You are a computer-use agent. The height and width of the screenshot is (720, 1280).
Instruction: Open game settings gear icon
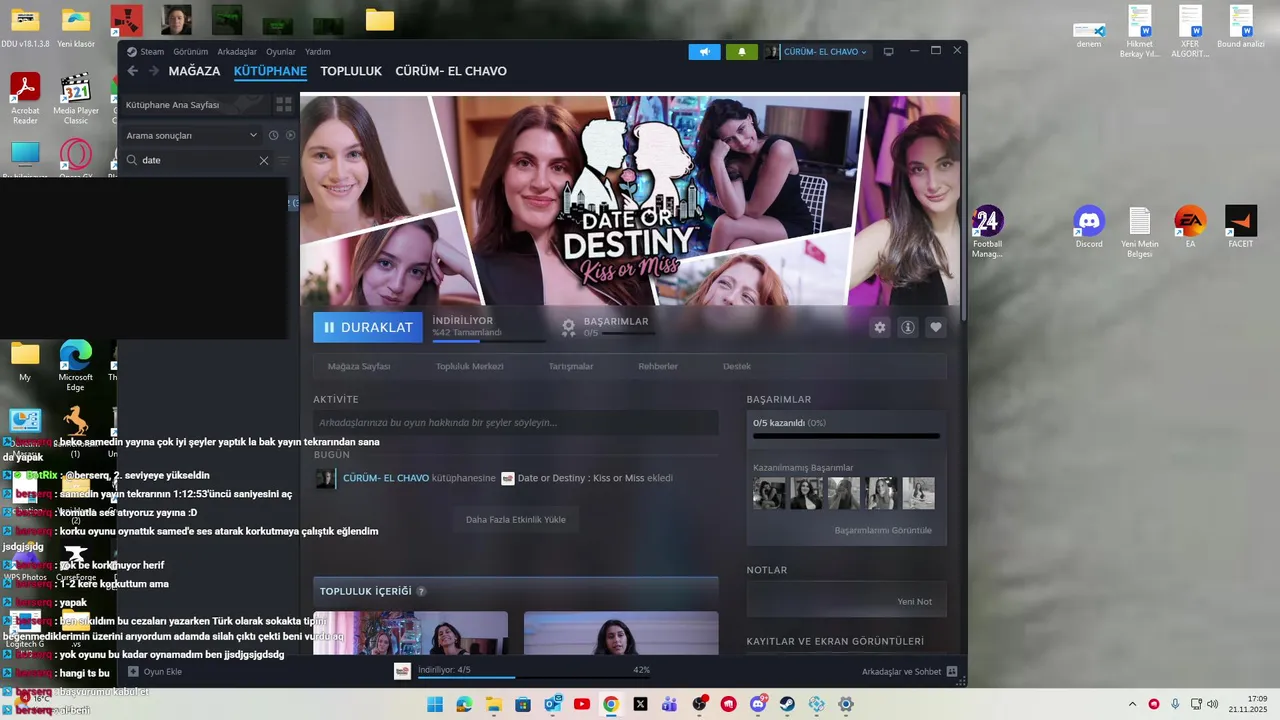pos(879,327)
